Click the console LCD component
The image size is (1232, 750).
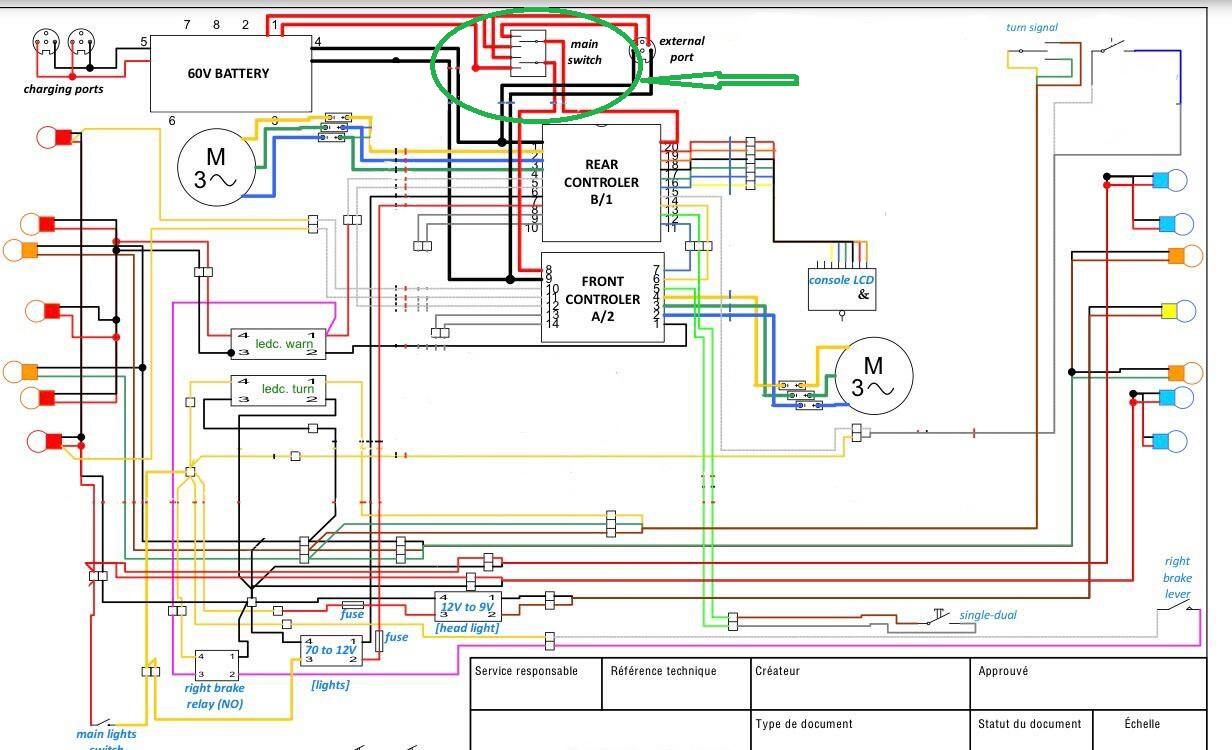841,288
